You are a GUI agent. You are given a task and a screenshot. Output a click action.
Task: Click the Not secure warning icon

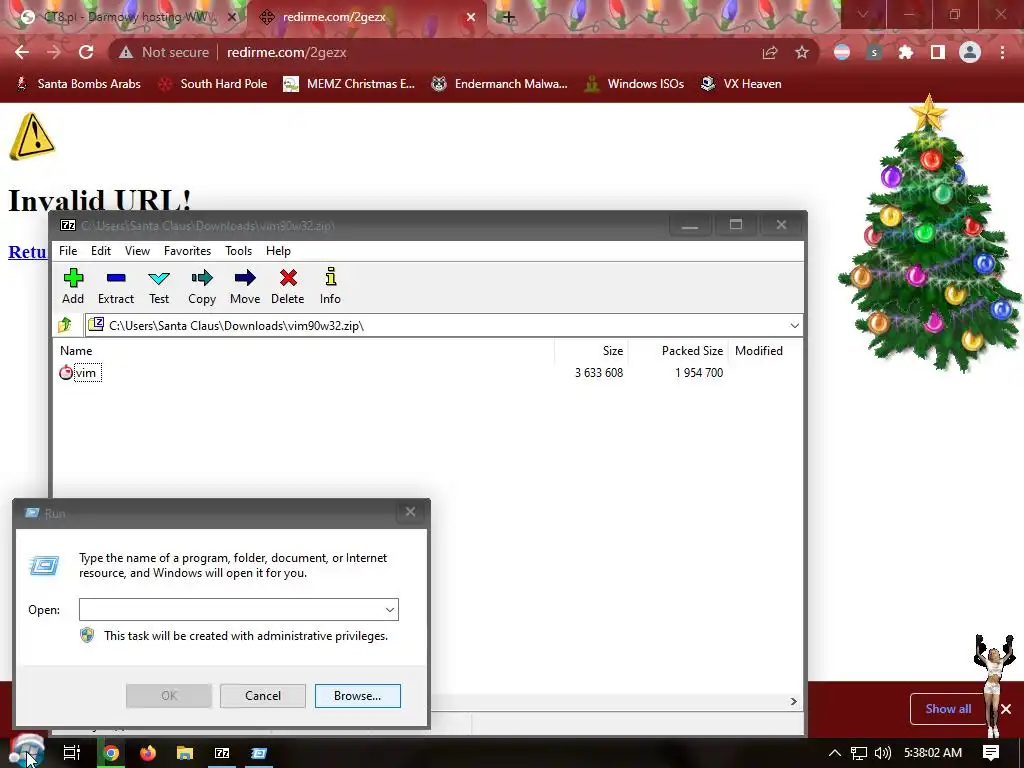click(125, 52)
